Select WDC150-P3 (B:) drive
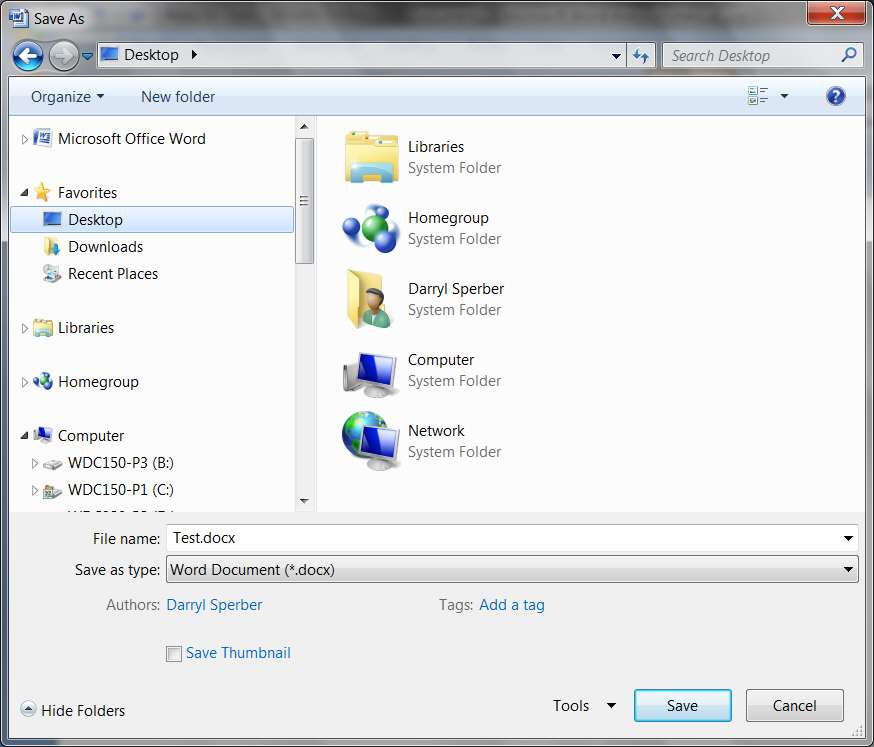 [120, 463]
